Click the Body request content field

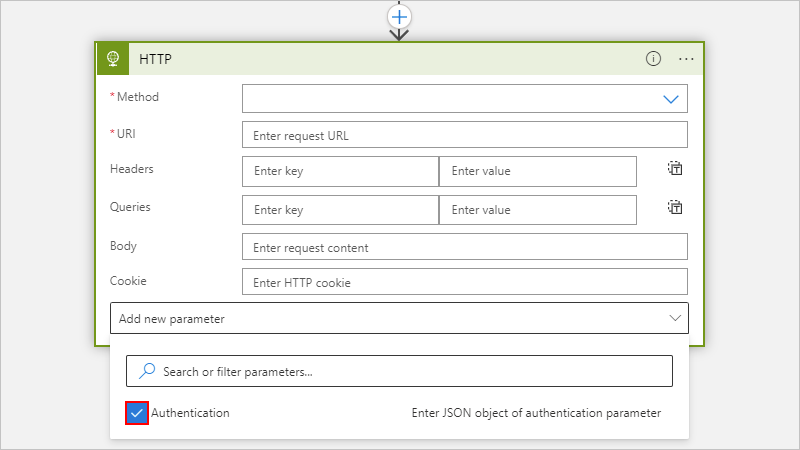pos(465,247)
